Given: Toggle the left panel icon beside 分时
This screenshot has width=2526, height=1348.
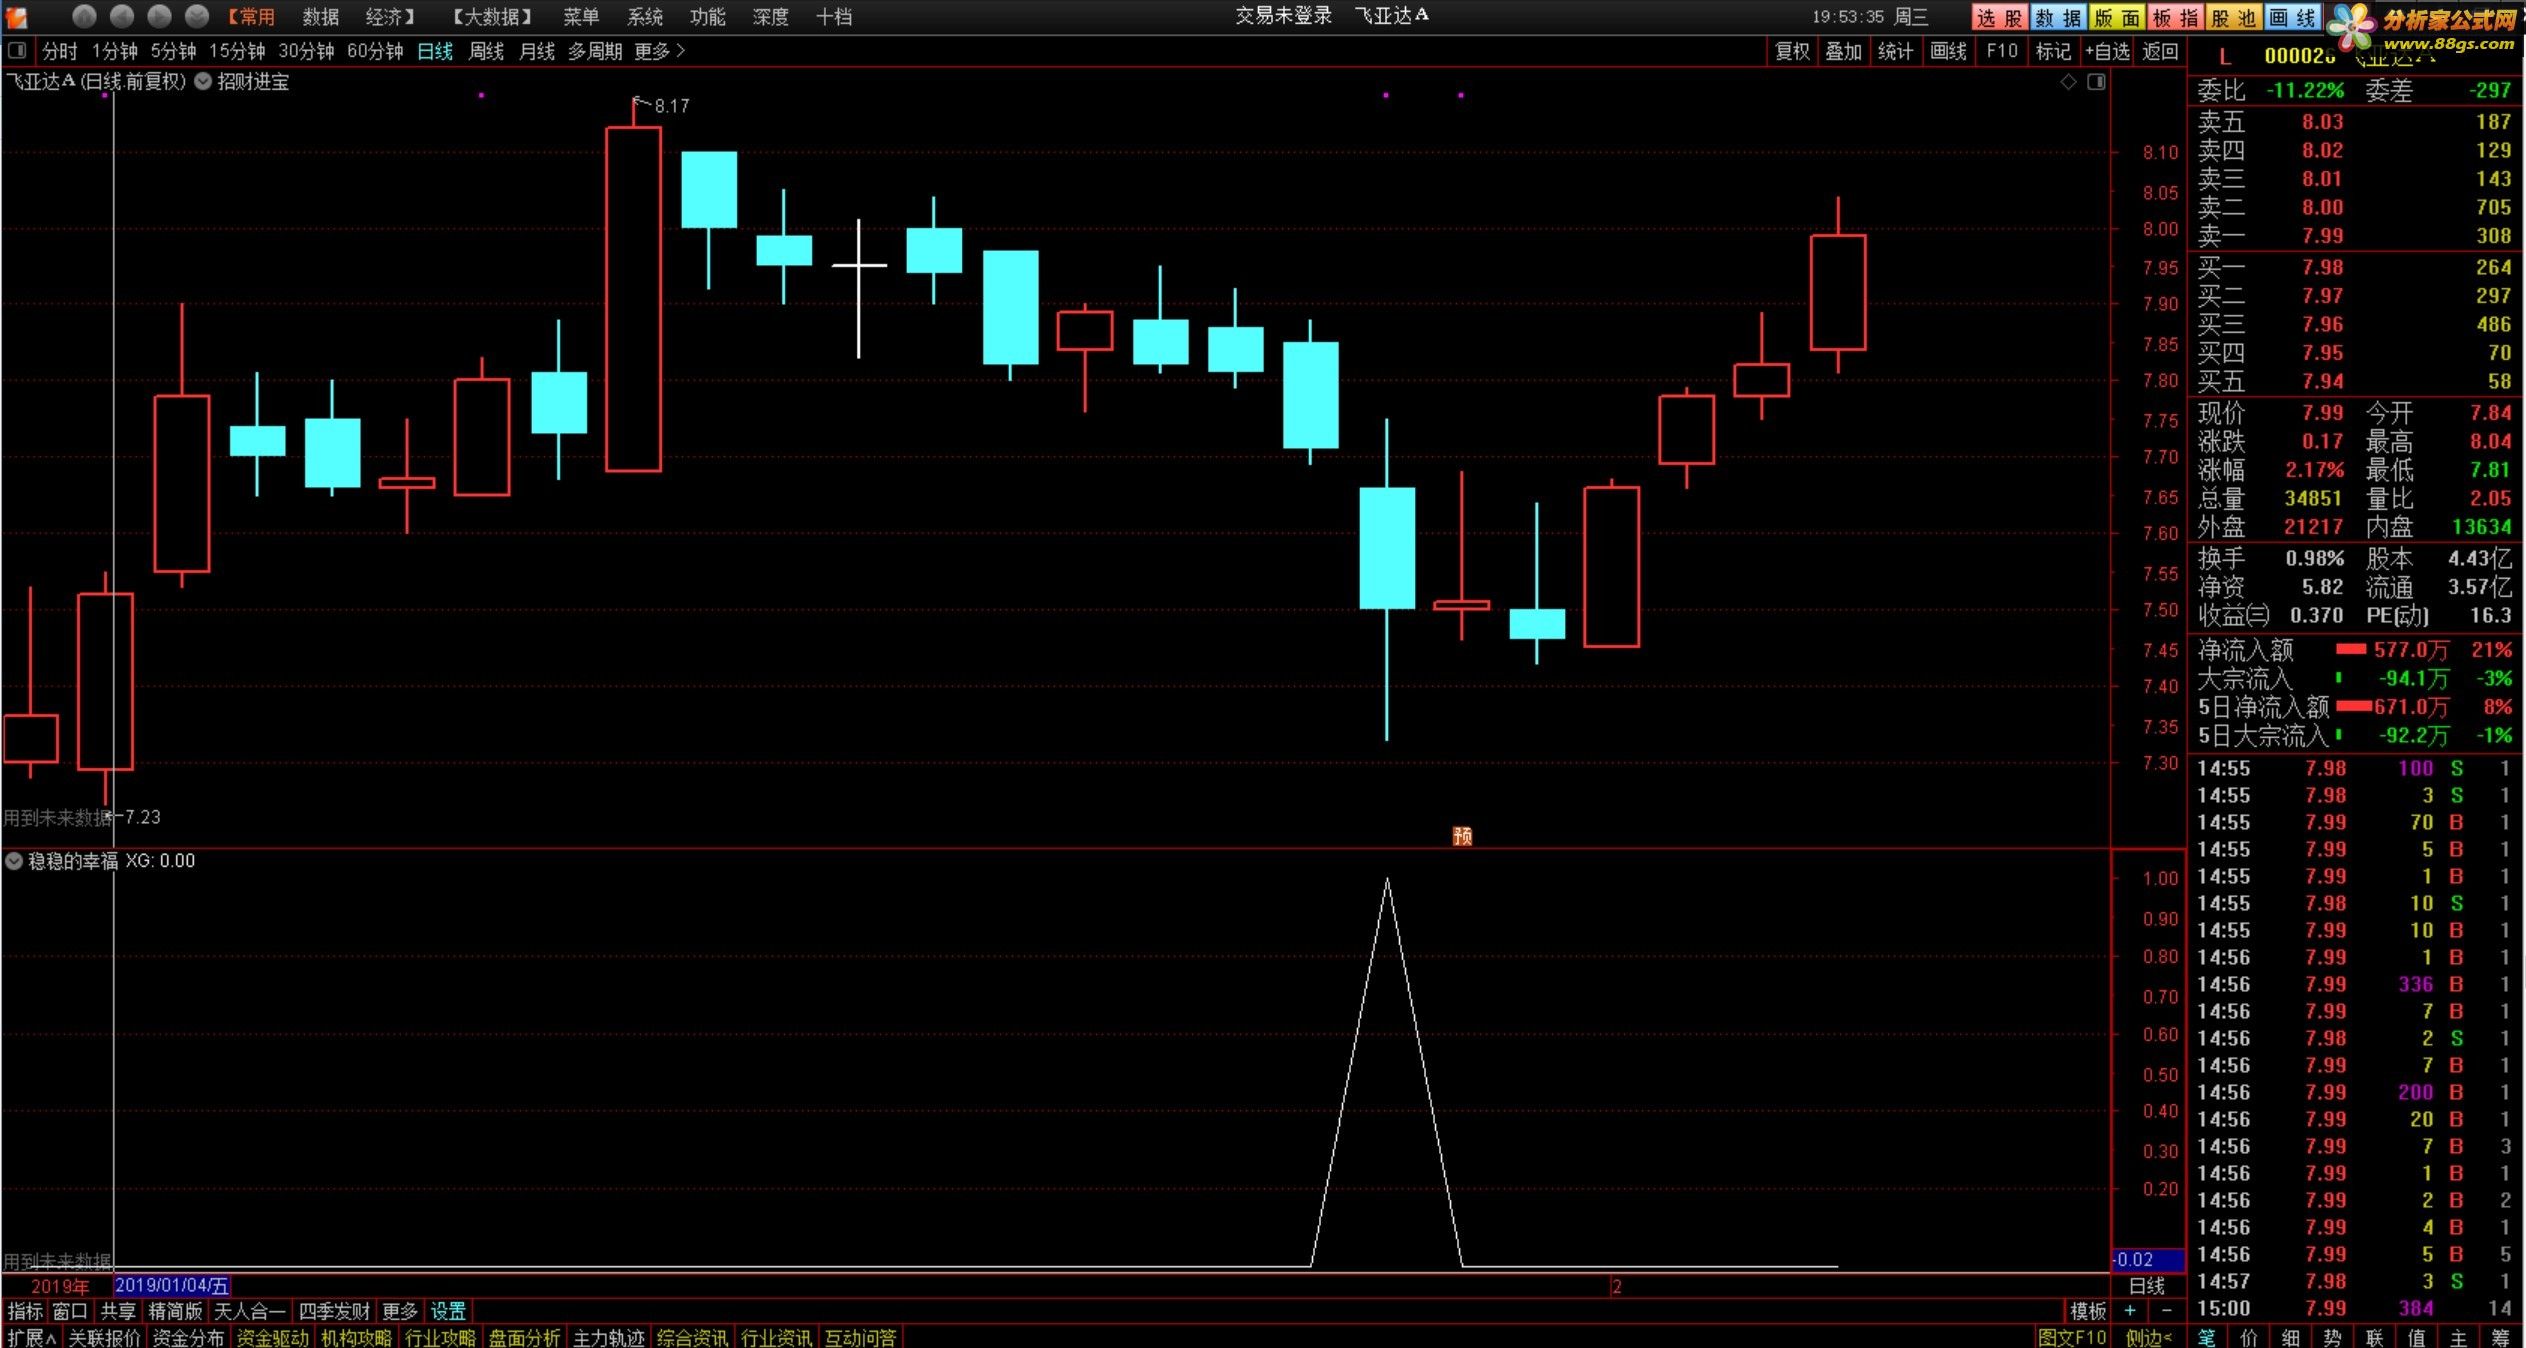Looking at the screenshot, I should [17, 50].
